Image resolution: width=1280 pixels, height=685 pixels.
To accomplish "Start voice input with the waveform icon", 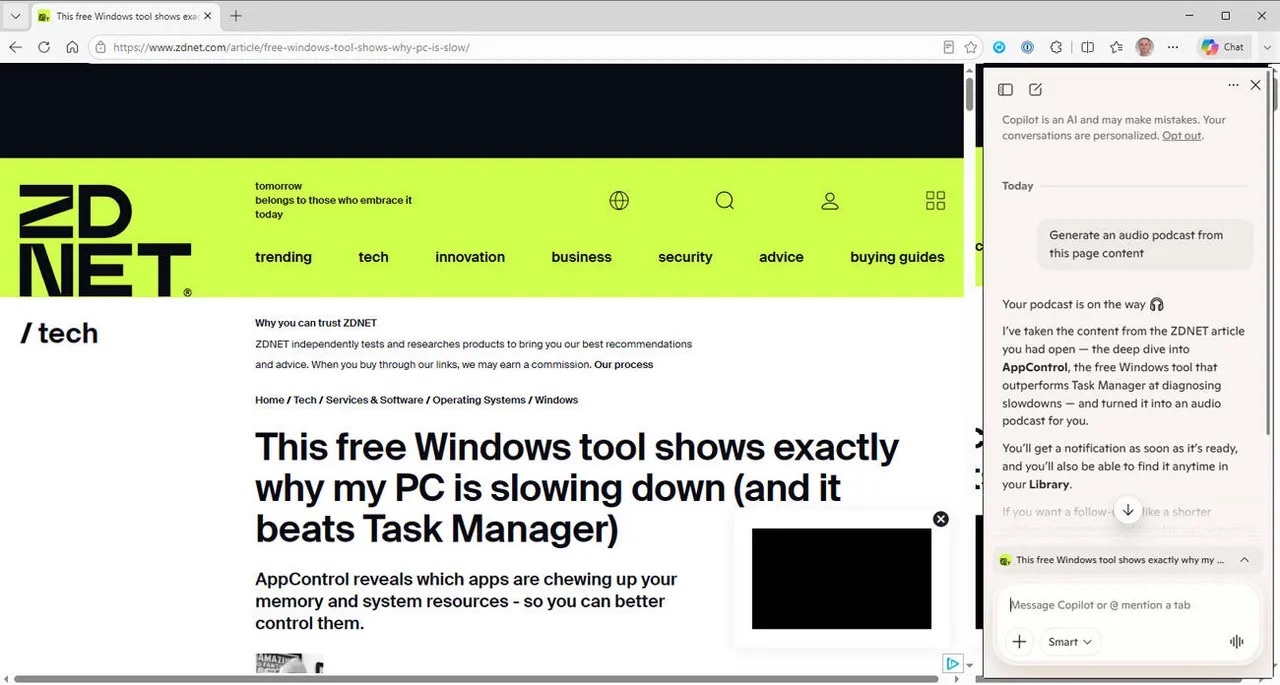I will point(1237,642).
